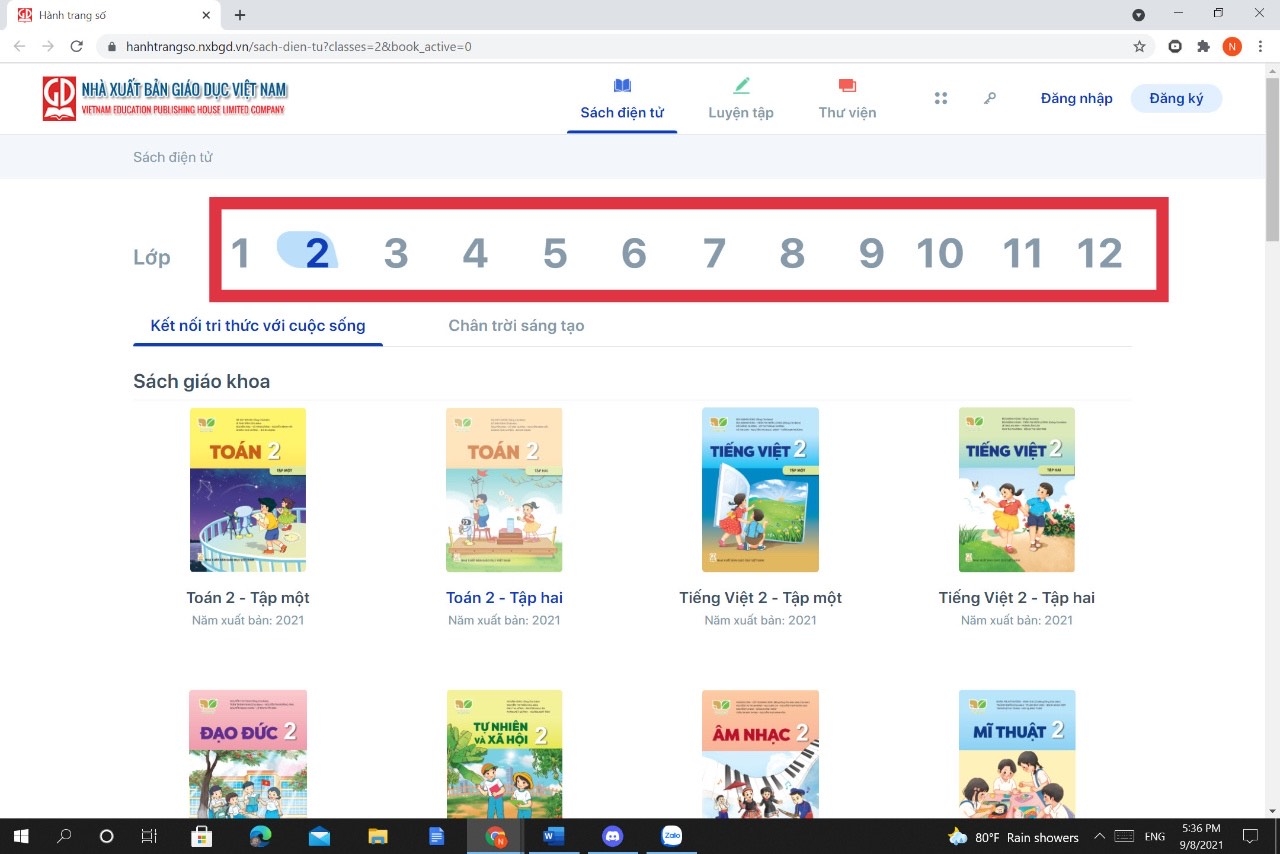Image resolution: width=1280 pixels, height=854 pixels.
Task: Open Tiếng Việt 2 Tập một cover thumbnail
Action: [x=760, y=490]
